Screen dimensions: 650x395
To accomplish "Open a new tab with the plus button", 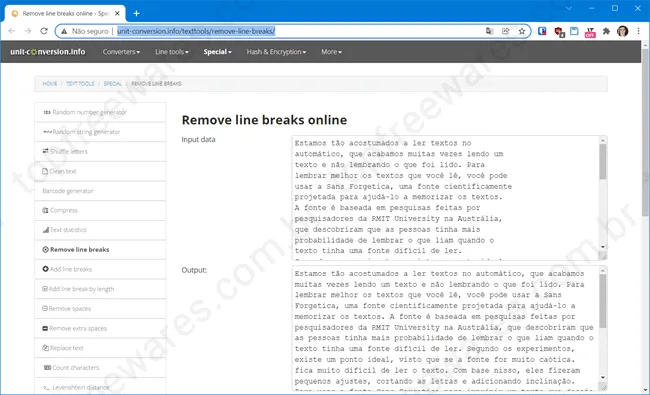I will point(136,13).
